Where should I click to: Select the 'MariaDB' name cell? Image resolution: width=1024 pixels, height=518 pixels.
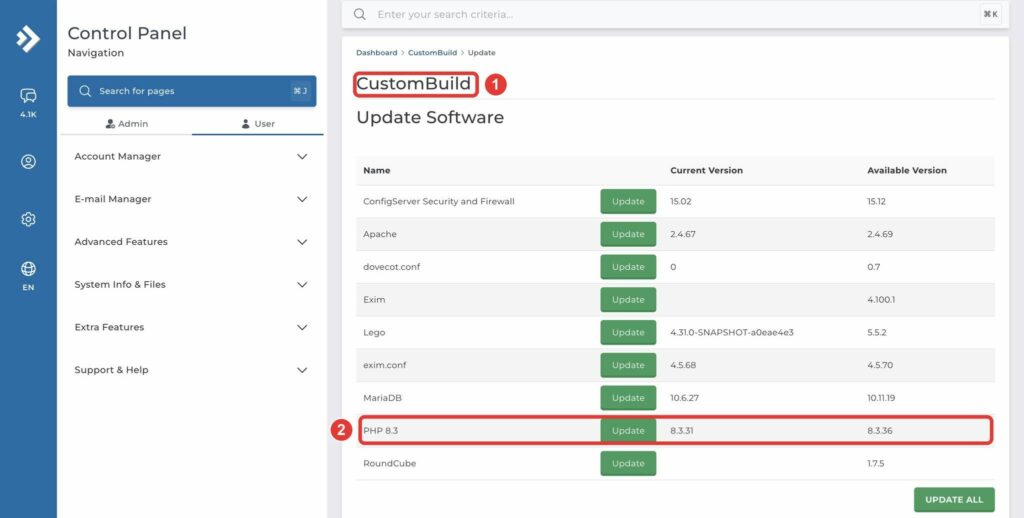pyautogui.click(x=382, y=398)
